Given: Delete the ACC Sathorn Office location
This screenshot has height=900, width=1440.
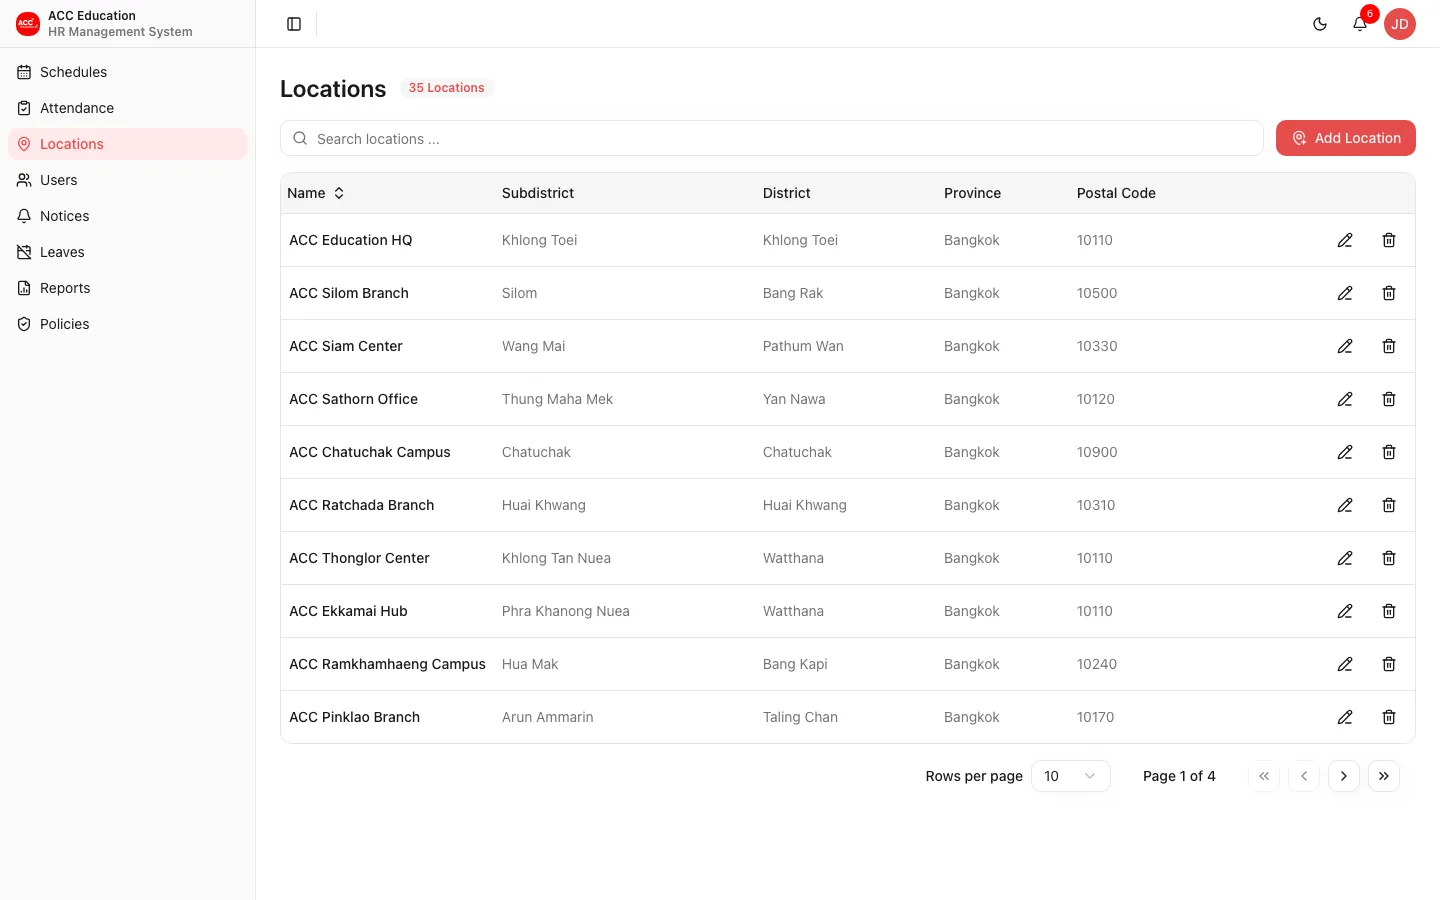Looking at the screenshot, I should [1389, 399].
